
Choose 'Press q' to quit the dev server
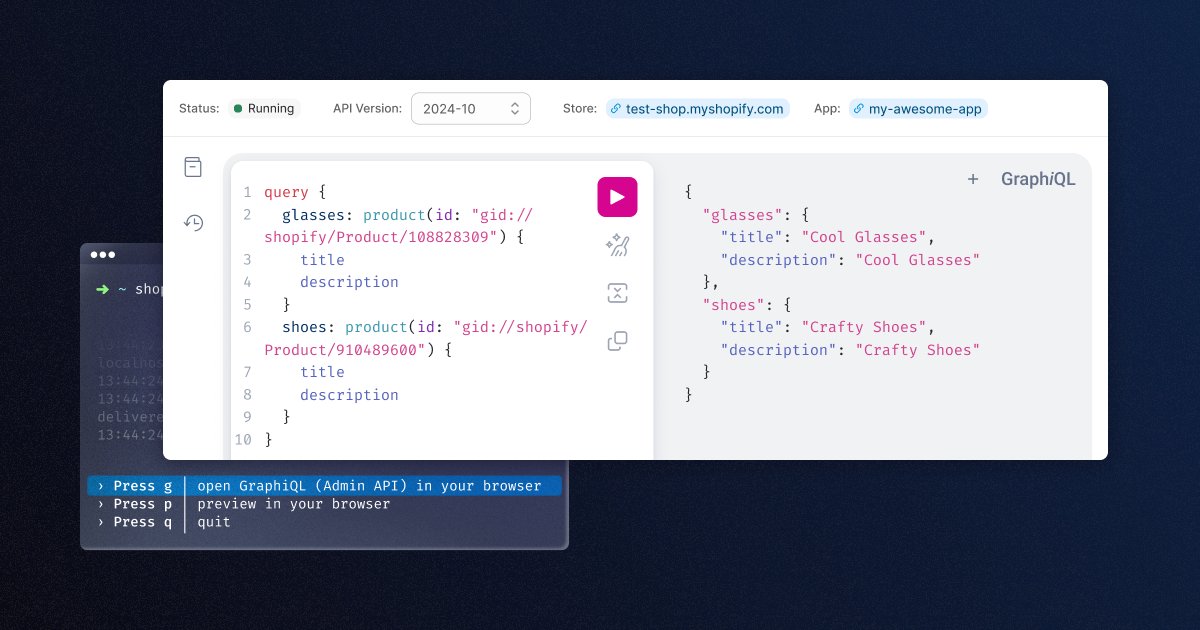(x=213, y=522)
